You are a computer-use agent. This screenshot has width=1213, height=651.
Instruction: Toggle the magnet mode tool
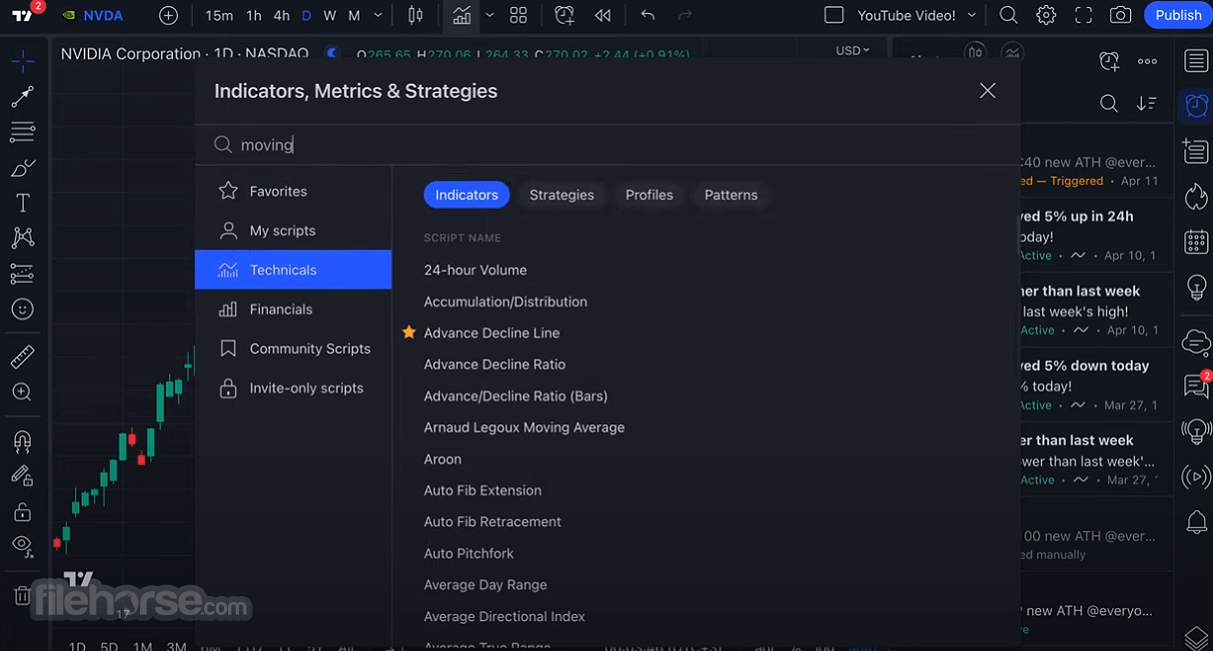click(22, 440)
